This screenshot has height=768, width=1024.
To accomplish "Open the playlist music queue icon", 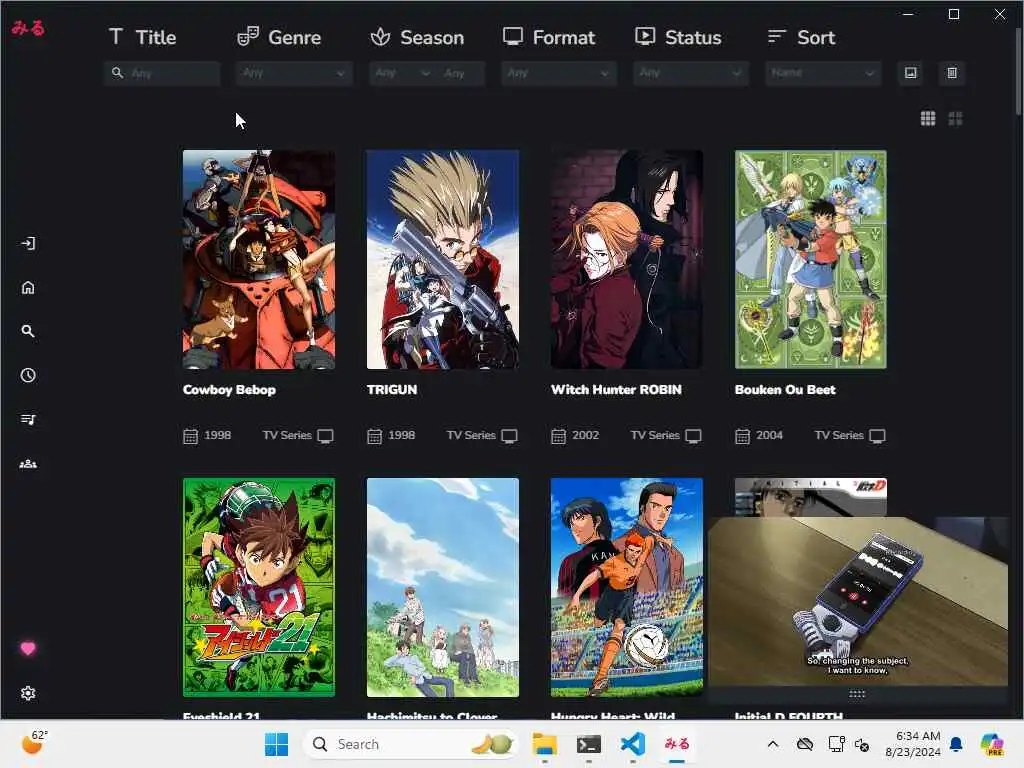I will 28,419.
